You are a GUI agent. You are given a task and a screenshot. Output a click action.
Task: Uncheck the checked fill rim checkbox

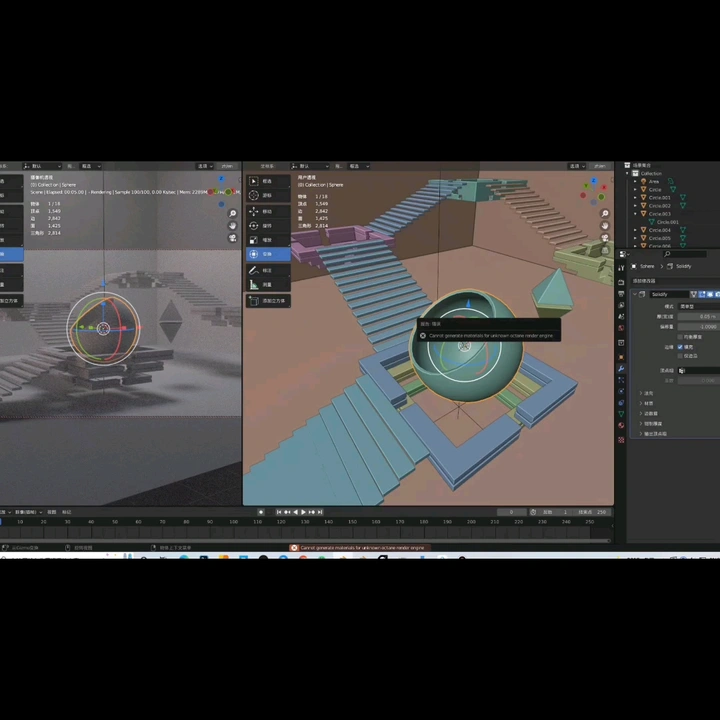tap(682, 347)
